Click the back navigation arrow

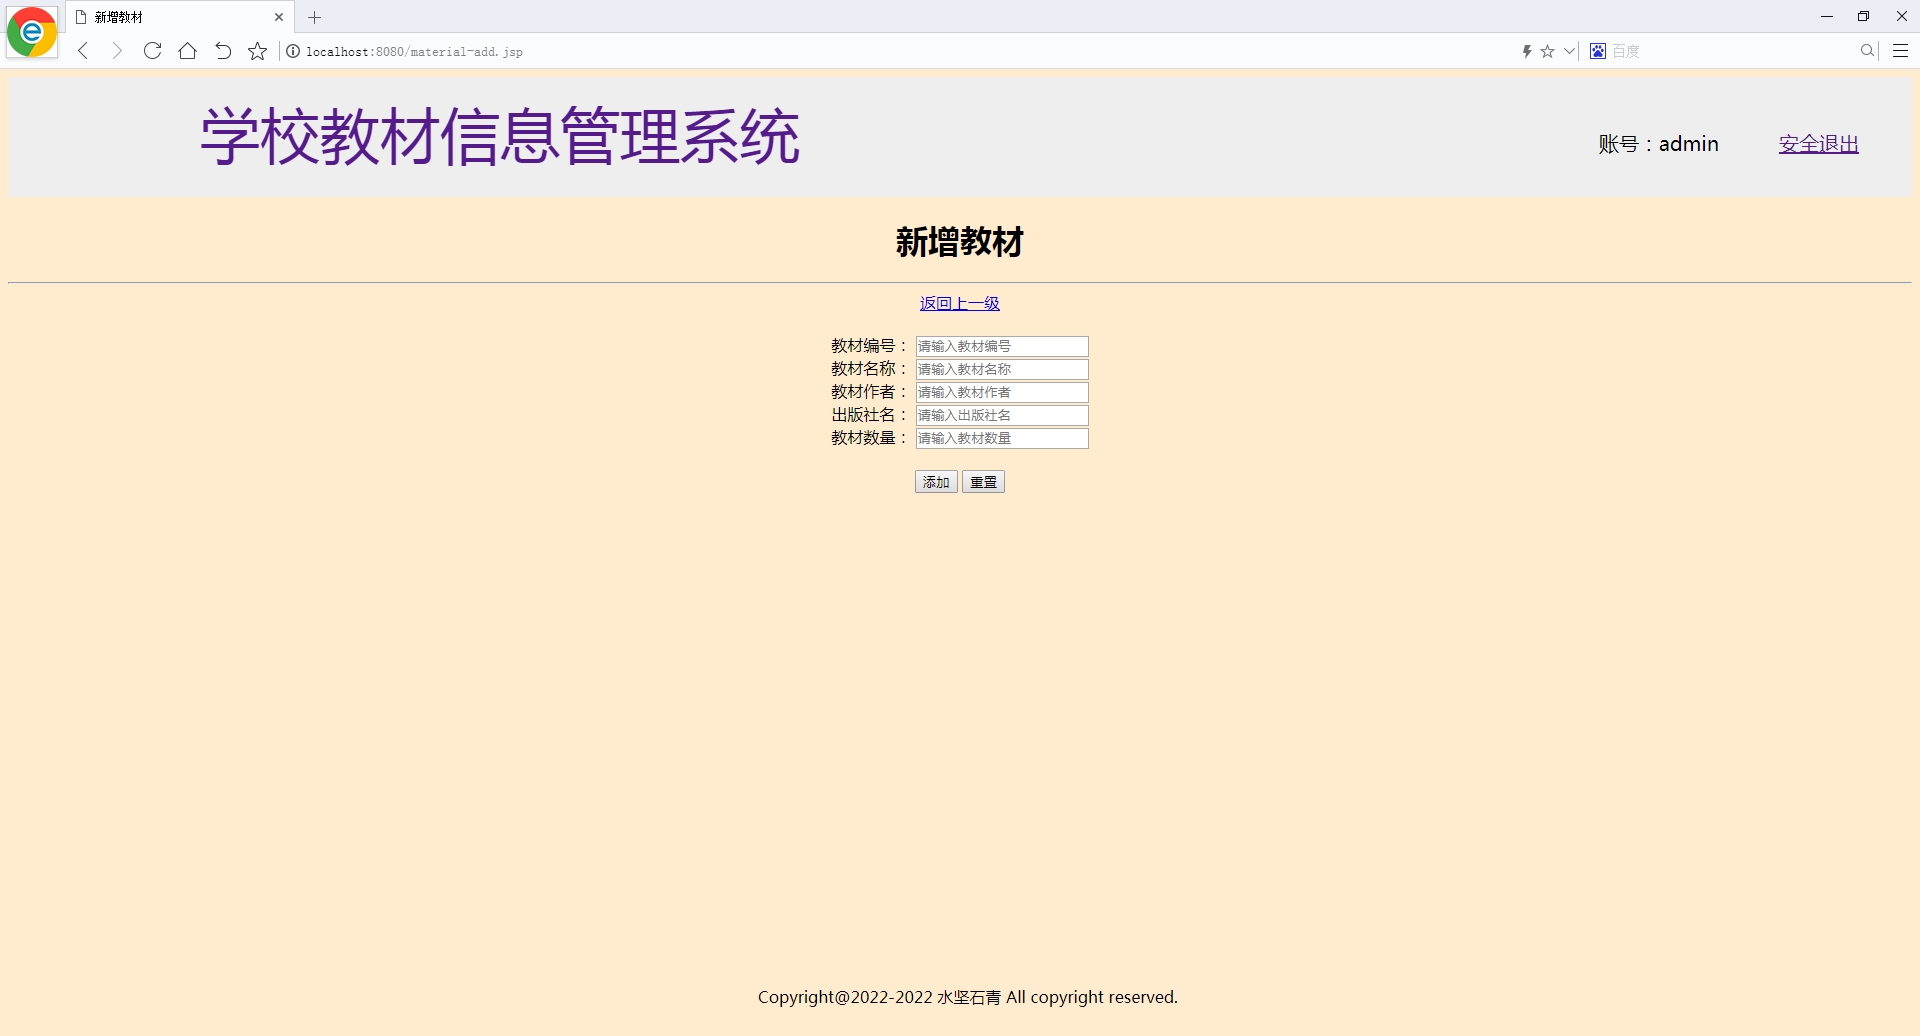[x=82, y=51]
